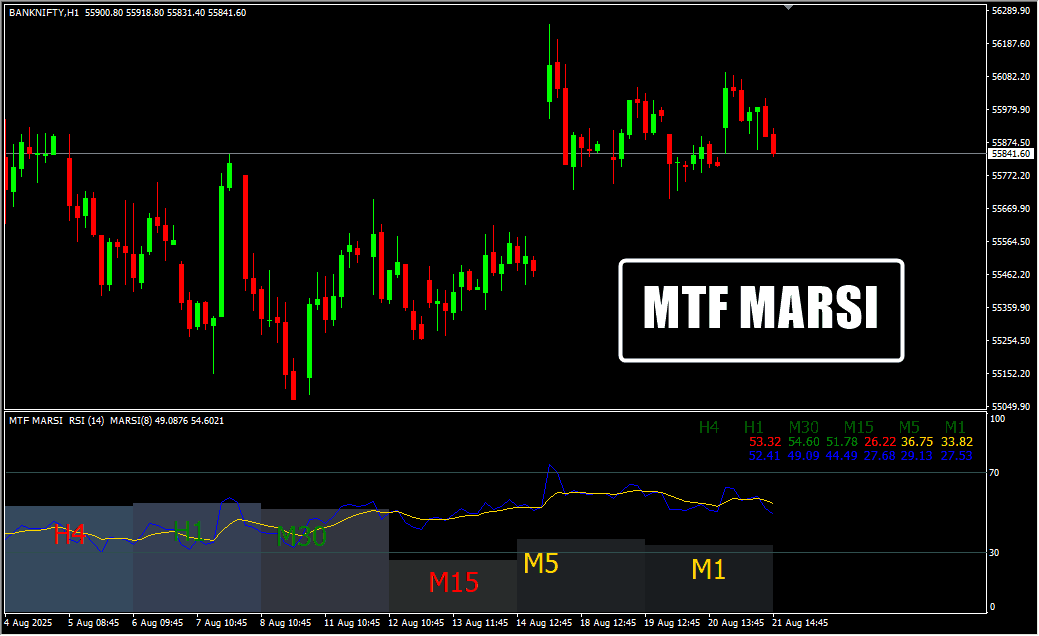Screen dimensions: 1039x636
Task: Click the 30 level label on indicator scale
Action: (x=995, y=552)
